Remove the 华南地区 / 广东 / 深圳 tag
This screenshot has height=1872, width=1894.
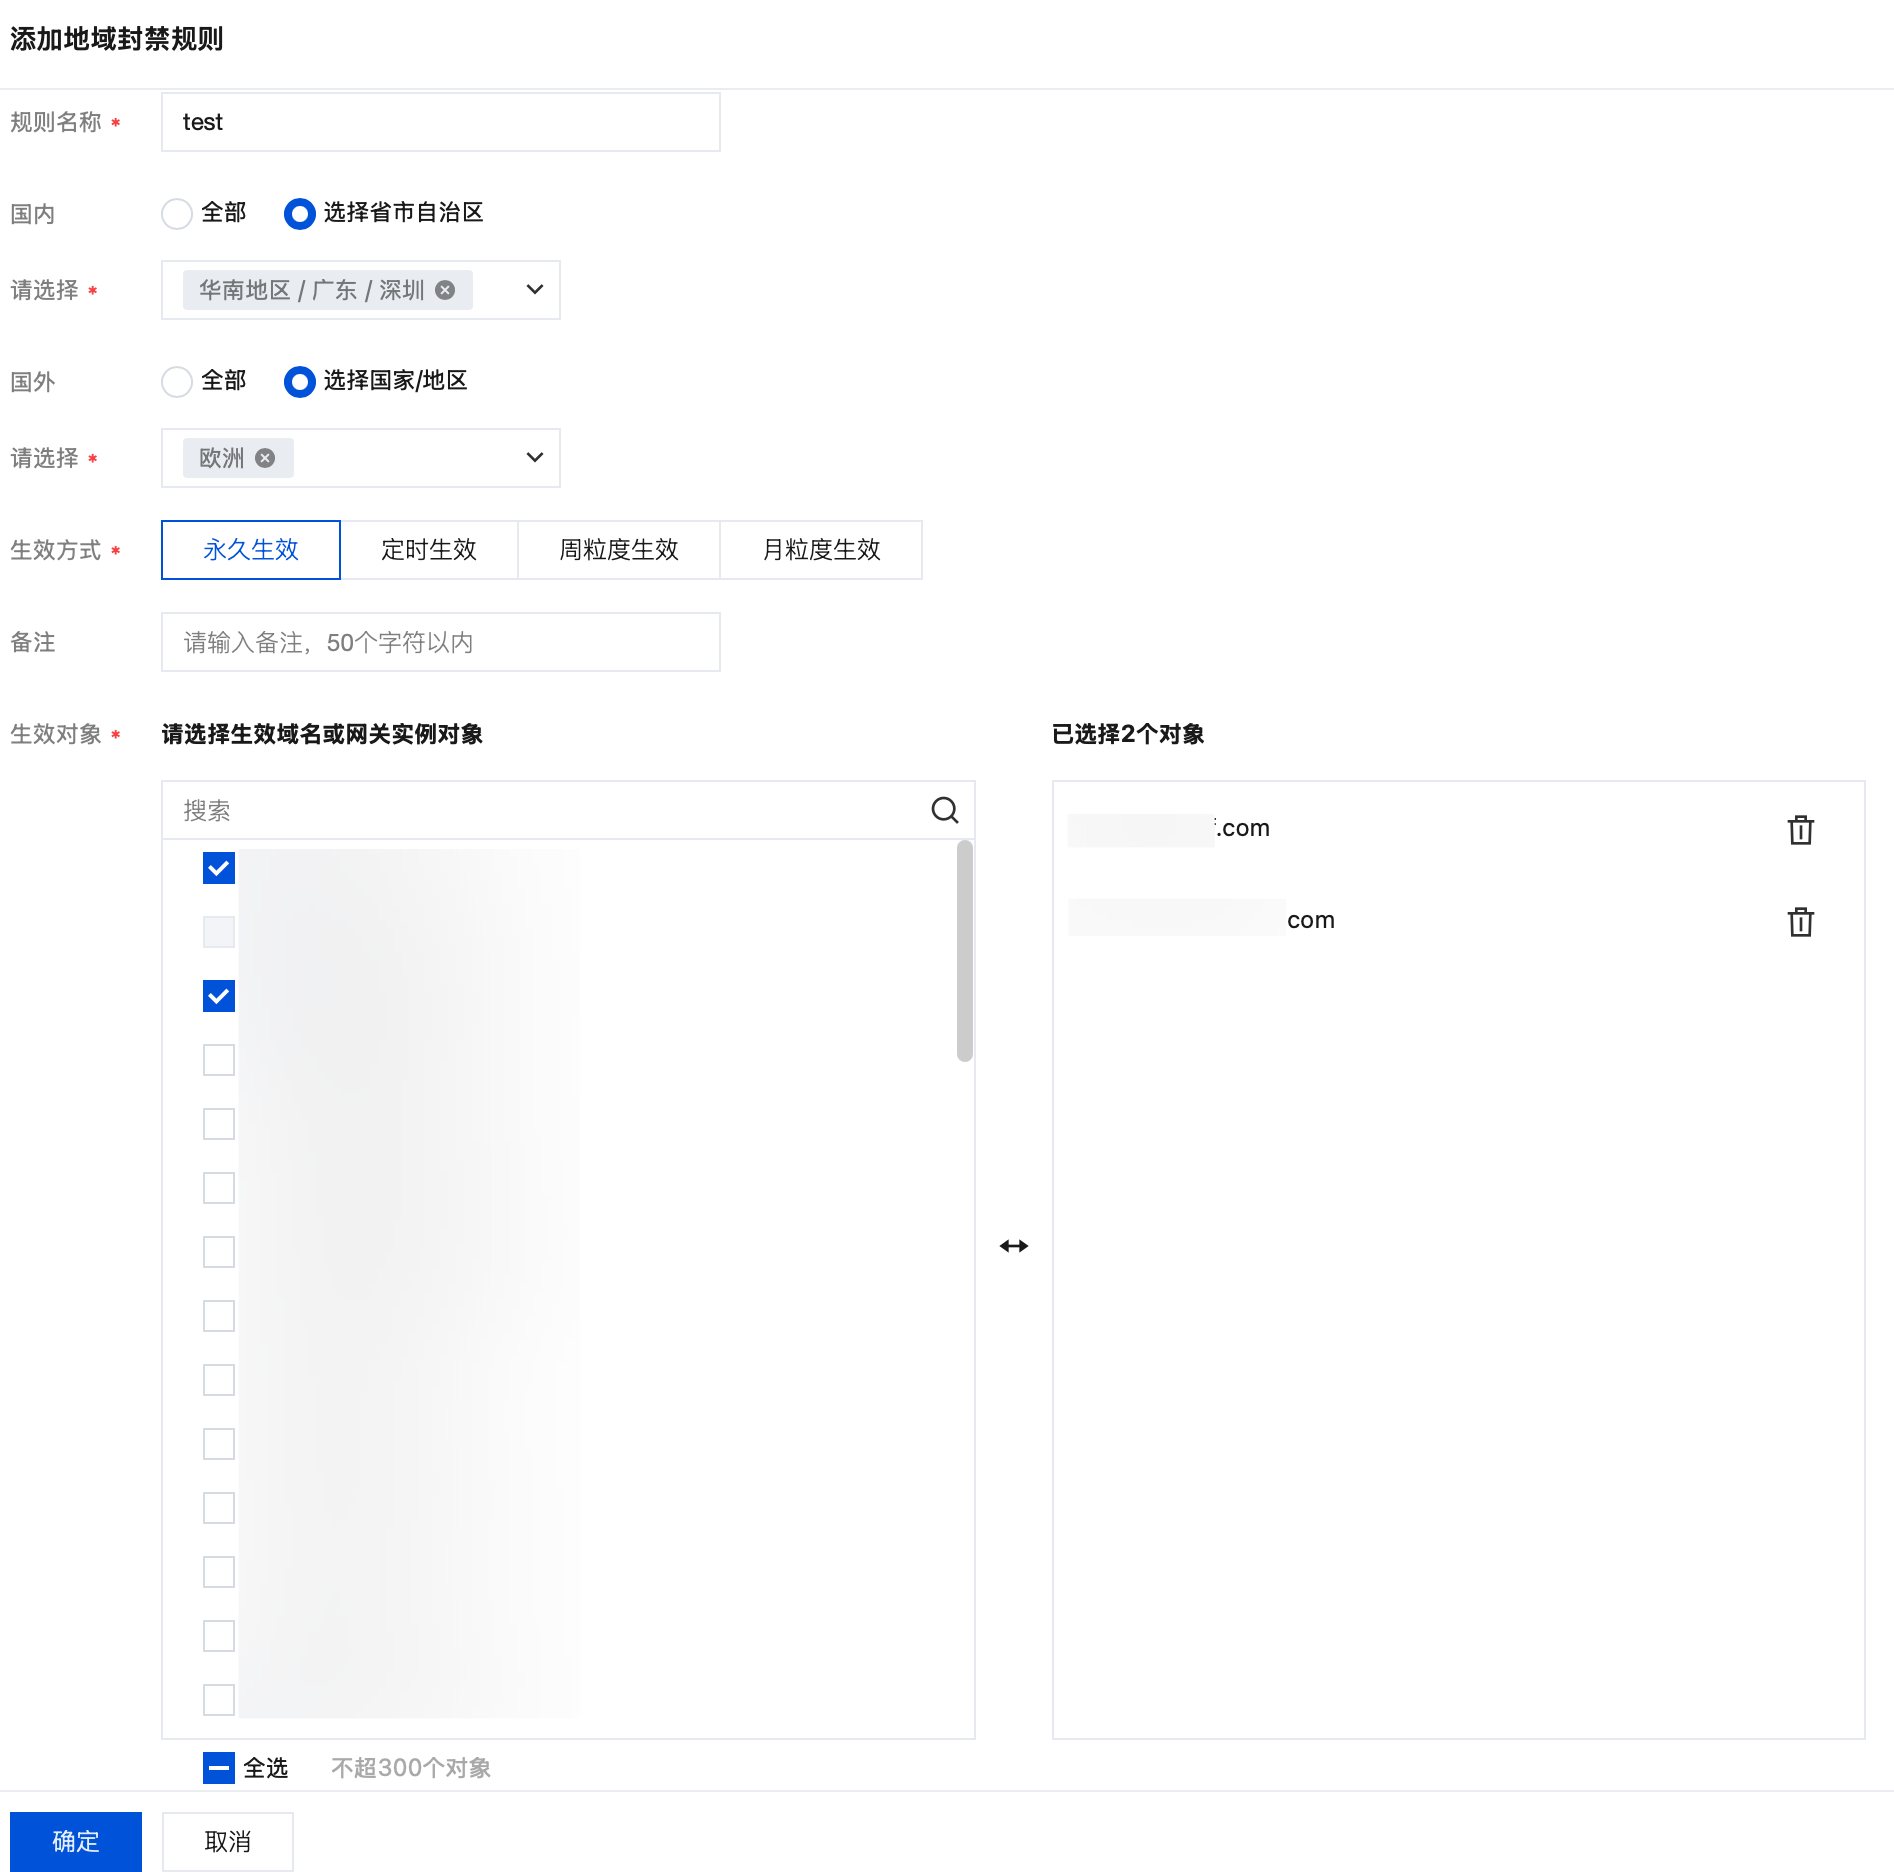pyautogui.click(x=446, y=290)
